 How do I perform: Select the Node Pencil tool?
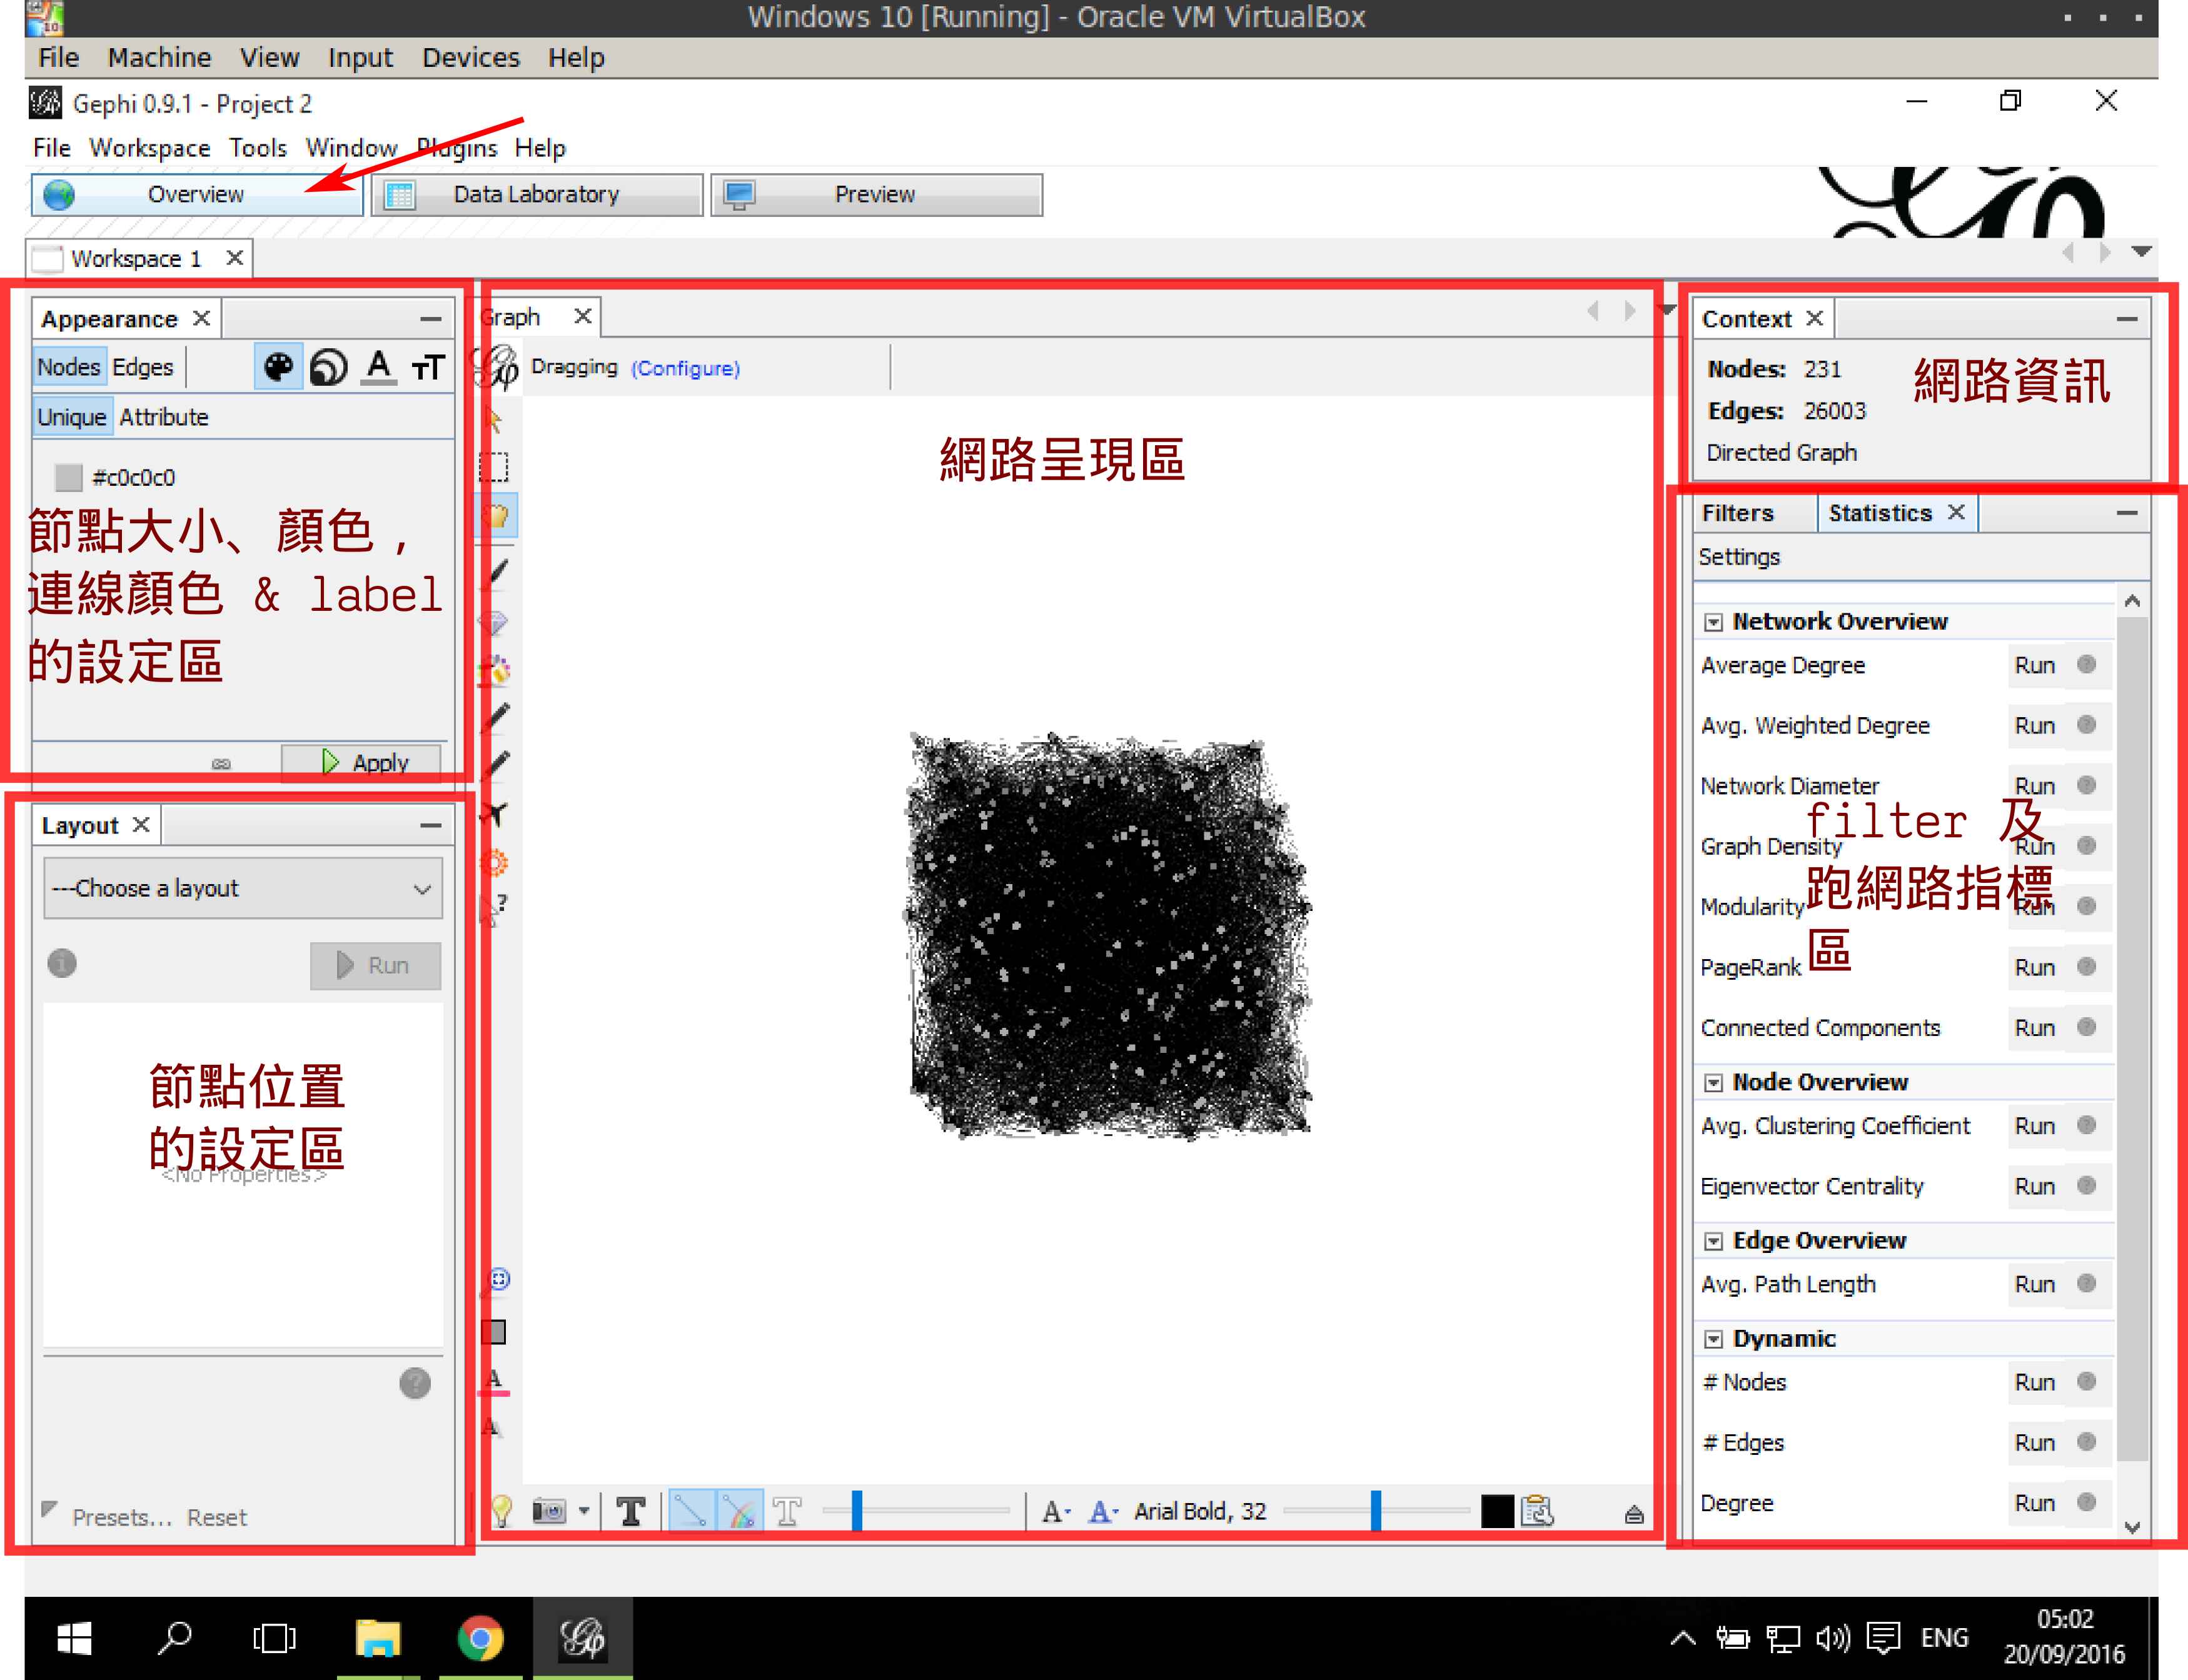coord(495,718)
